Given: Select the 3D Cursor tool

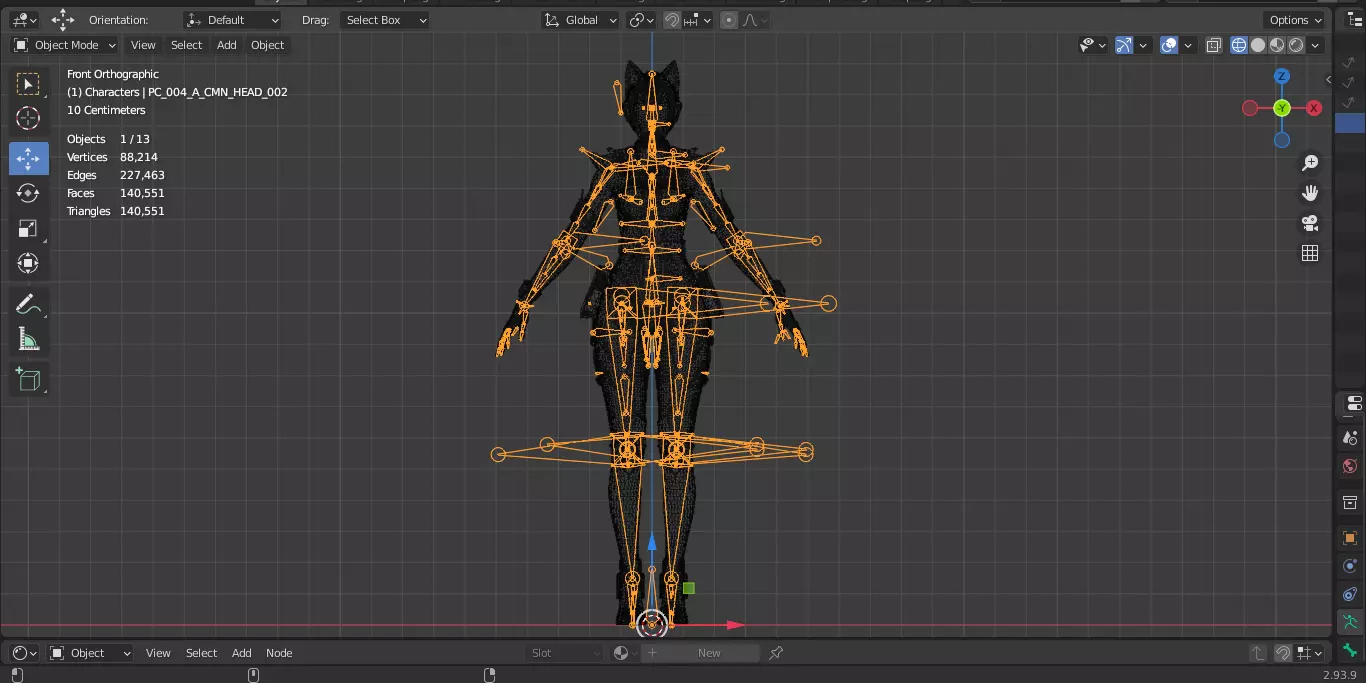Looking at the screenshot, I should (x=28, y=118).
